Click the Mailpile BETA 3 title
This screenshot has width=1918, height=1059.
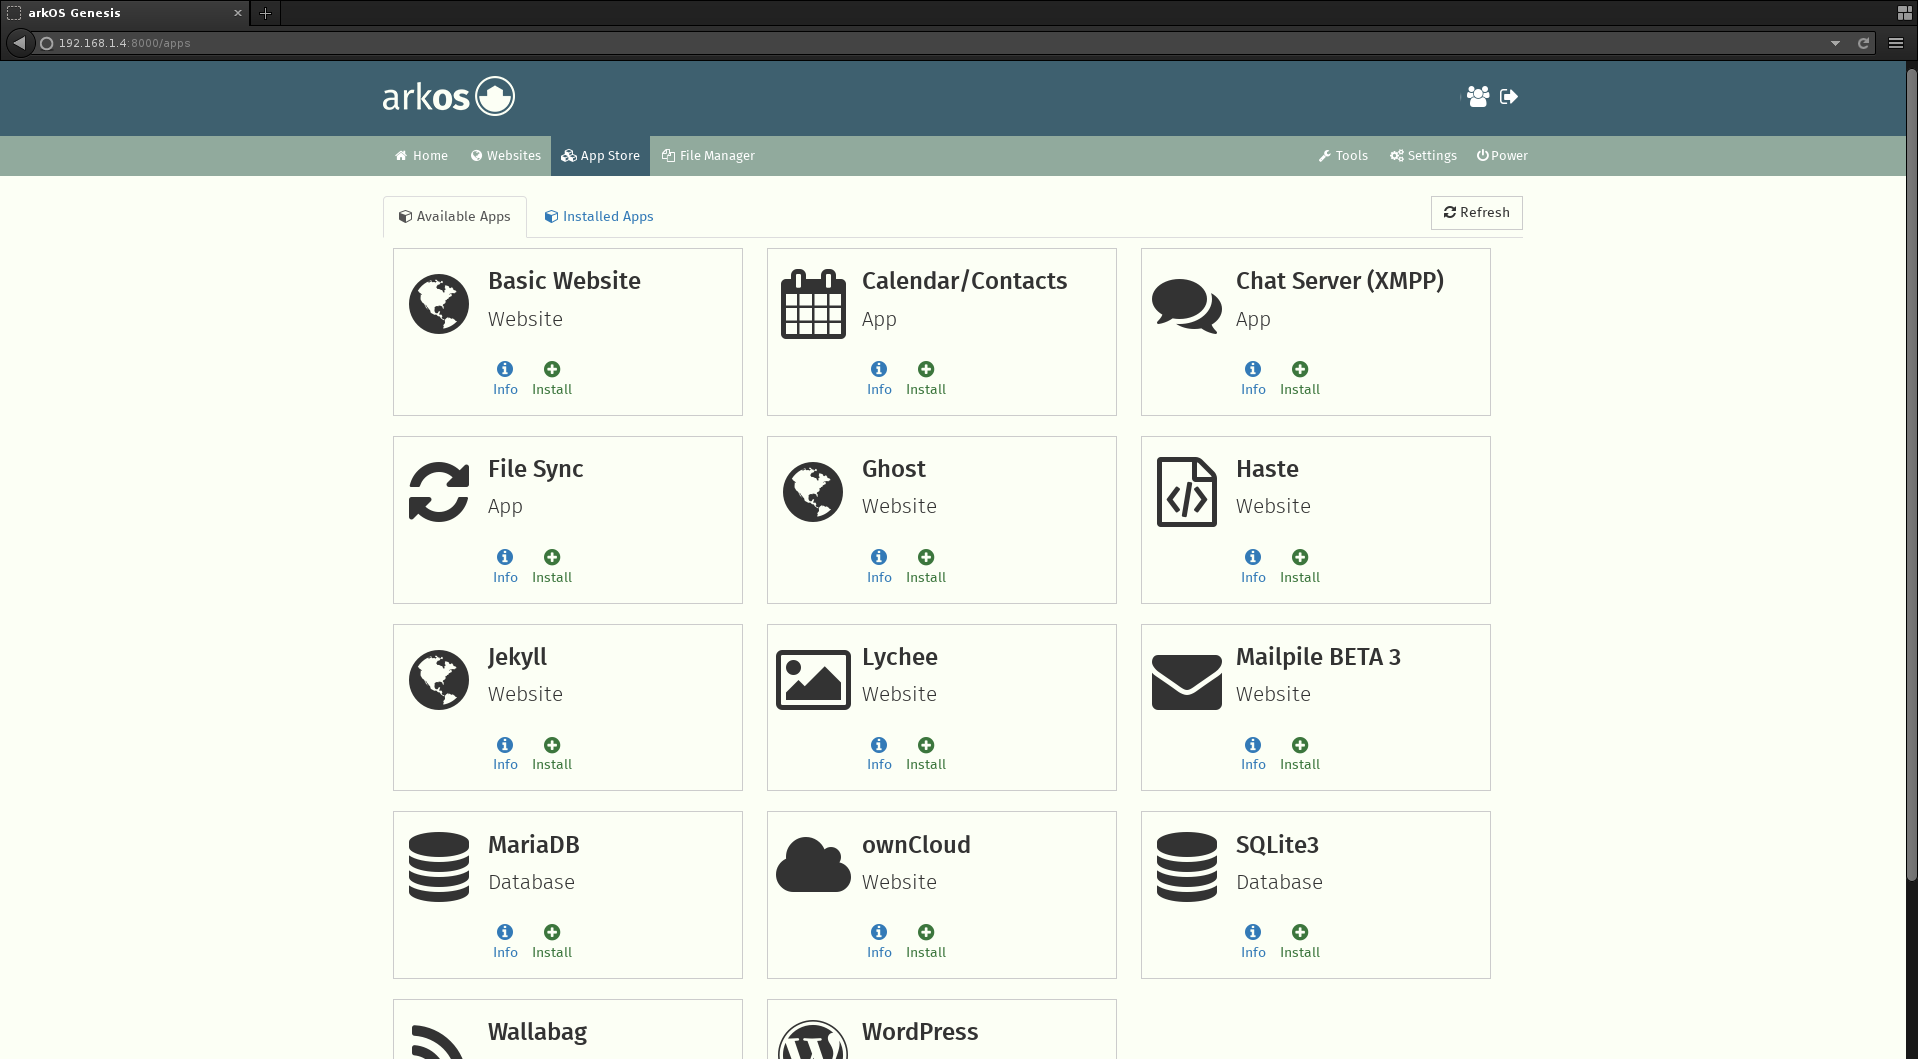coord(1318,657)
